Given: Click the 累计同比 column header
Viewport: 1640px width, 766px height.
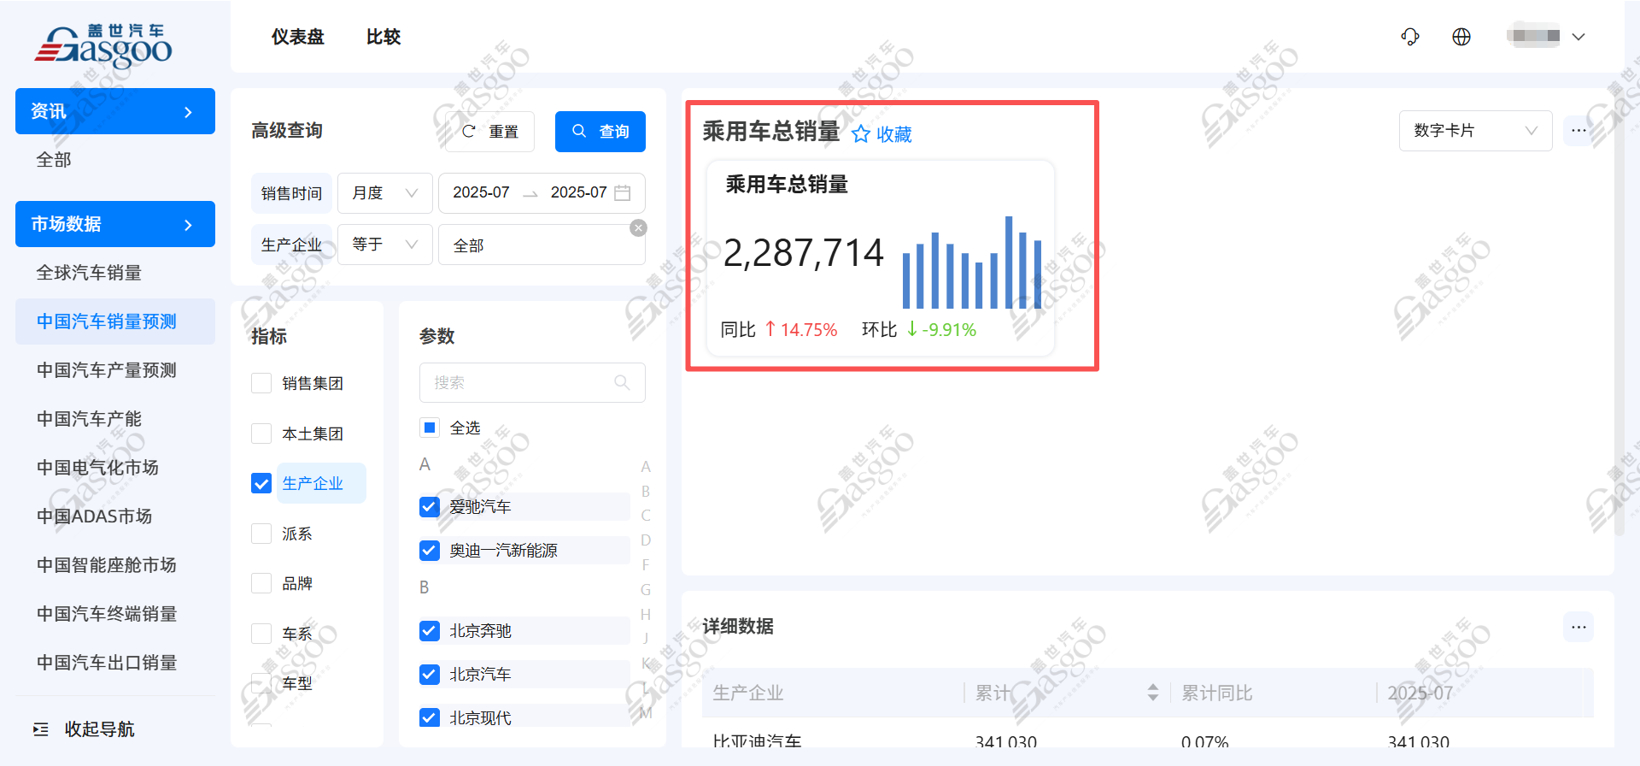Looking at the screenshot, I should 1217,693.
